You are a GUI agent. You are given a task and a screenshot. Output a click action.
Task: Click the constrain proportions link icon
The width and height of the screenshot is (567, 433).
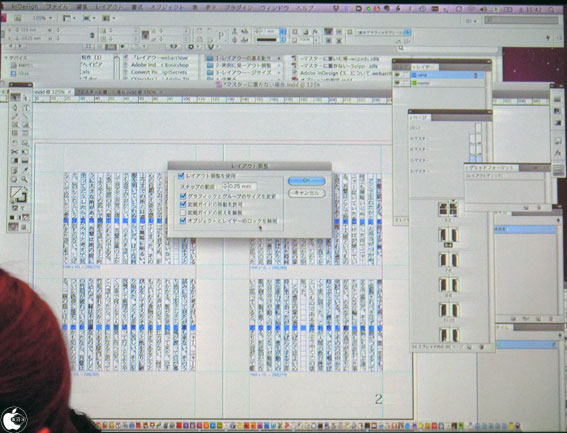pyautogui.click(x=92, y=35)
